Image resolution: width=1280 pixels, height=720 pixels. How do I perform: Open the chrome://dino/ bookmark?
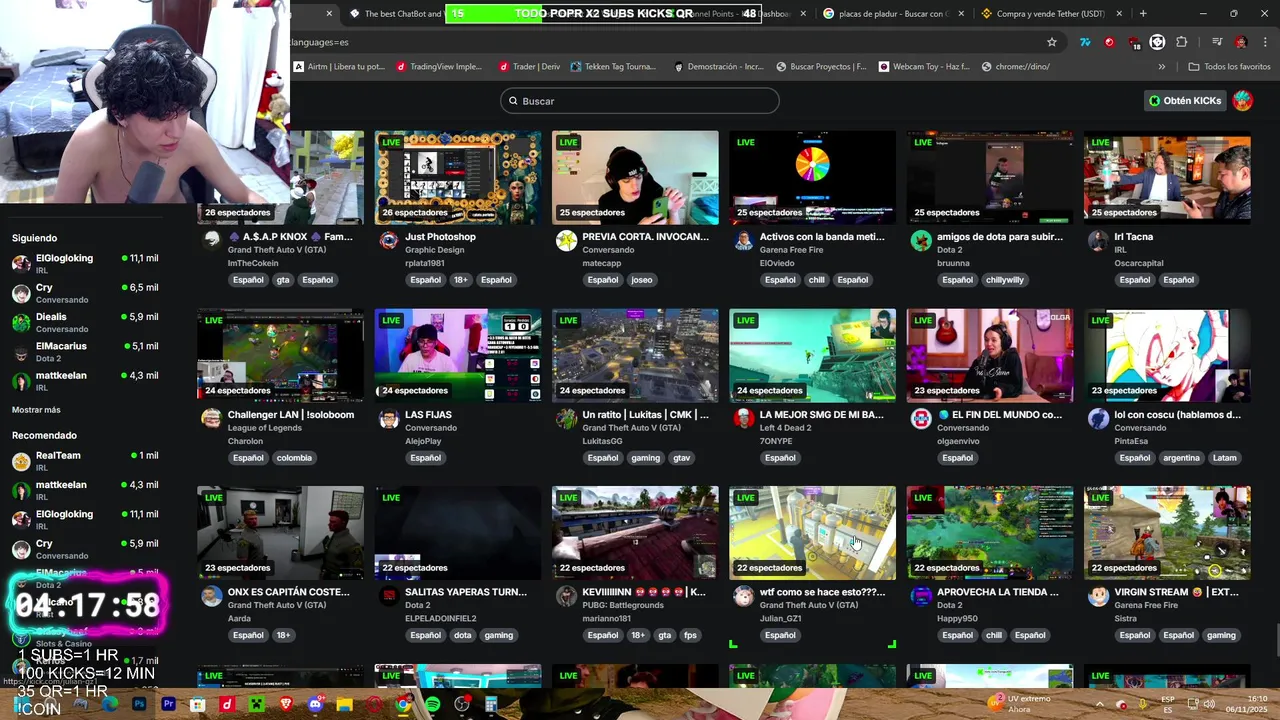click(1015, 67)
